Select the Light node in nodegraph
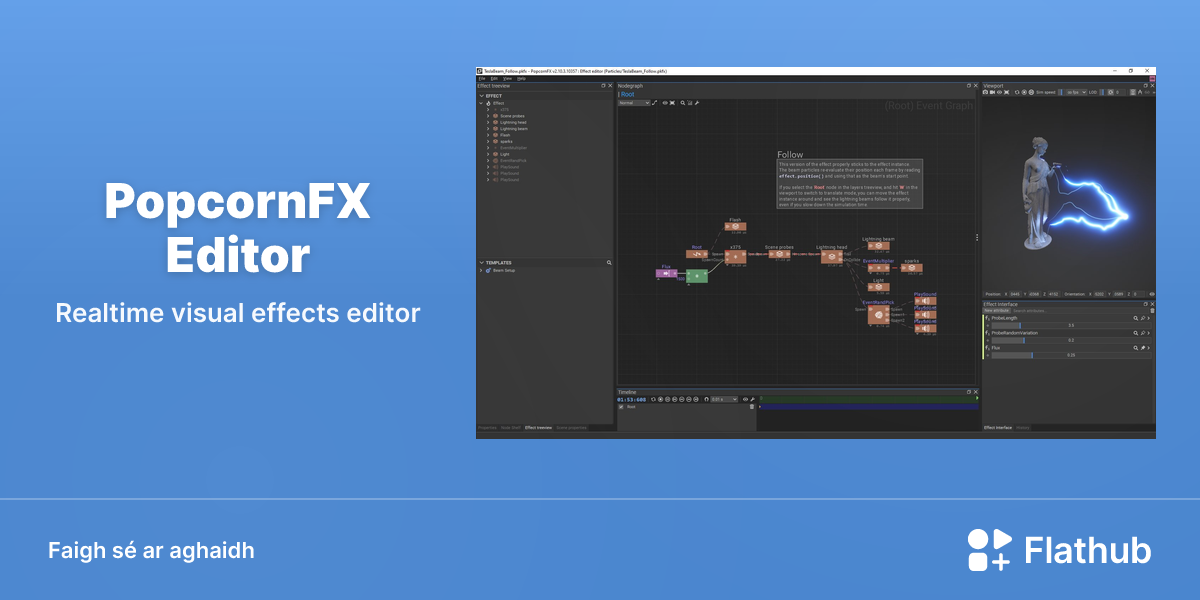1200x600 pixels. (x=878, y=287)
